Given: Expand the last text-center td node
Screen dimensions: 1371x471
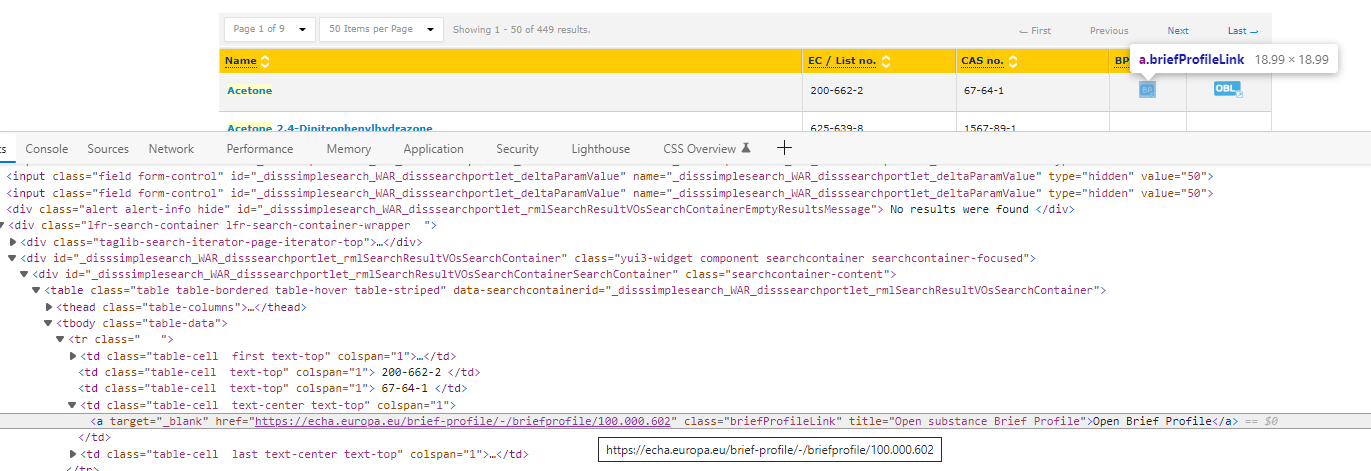Looking at the screenshot, I should click(x=73, y=454).
